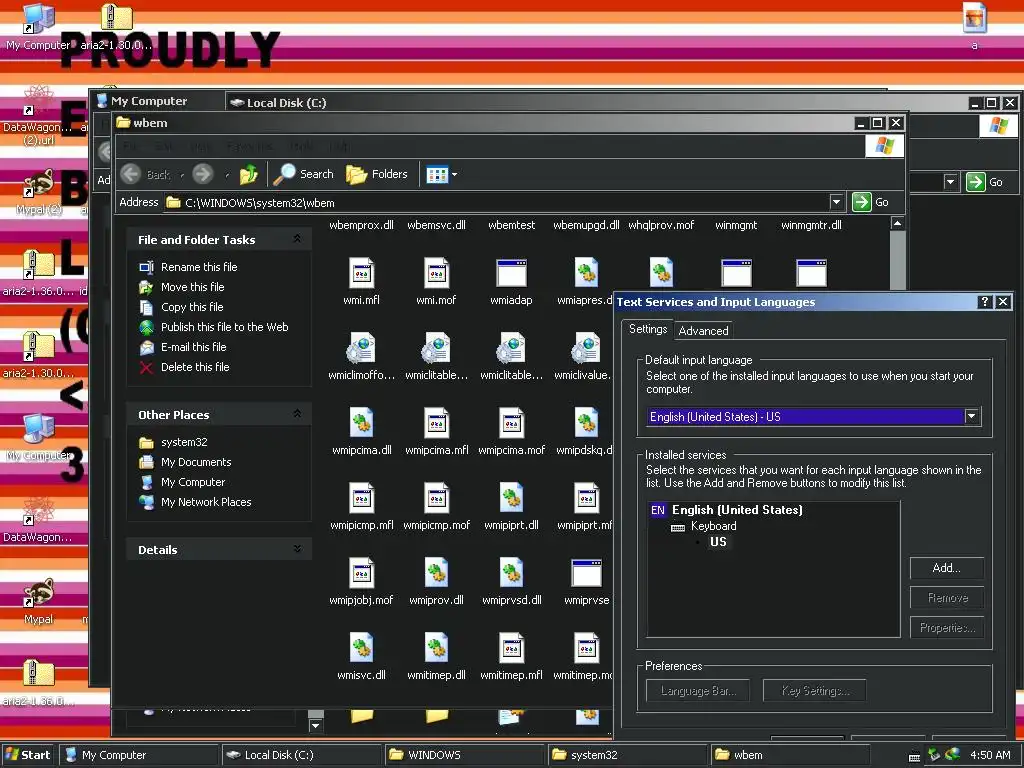Image resolution: width=1024 pixels, height=768 pixels.
Task: Select the wmitimep.dll file icon
Action: pos(436,648)
